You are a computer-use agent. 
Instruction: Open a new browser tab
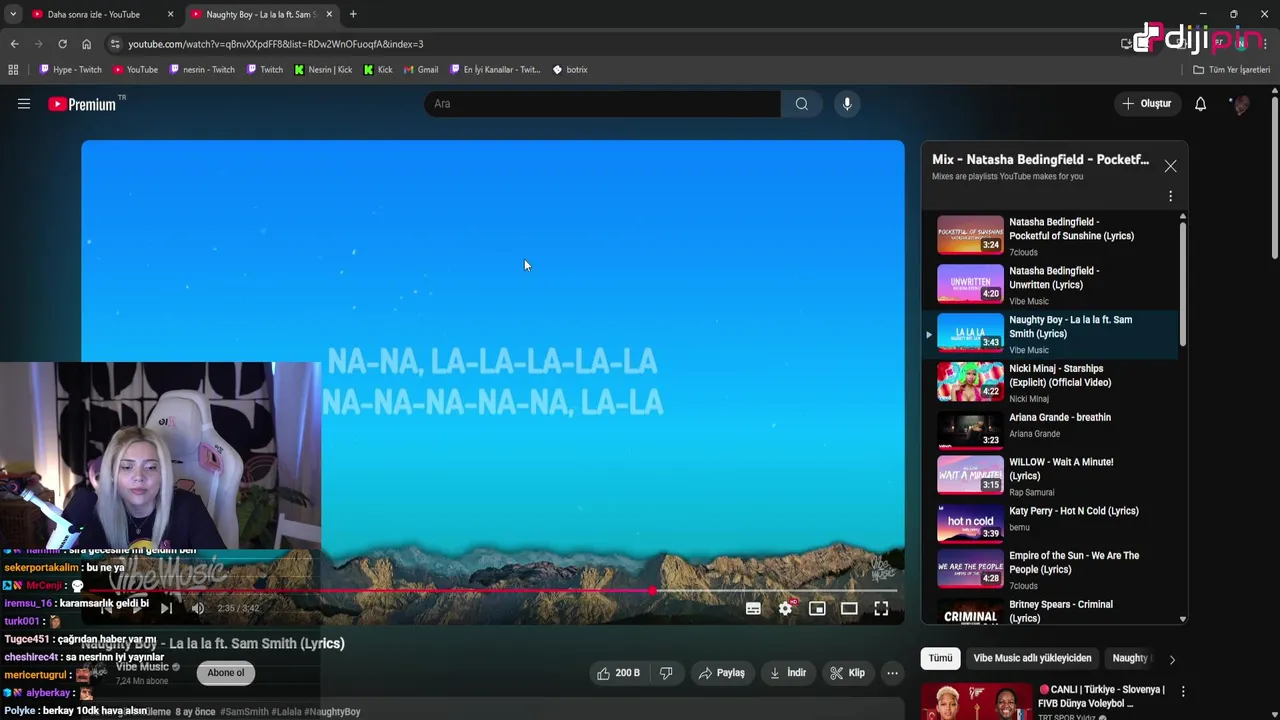coord(353,14)
